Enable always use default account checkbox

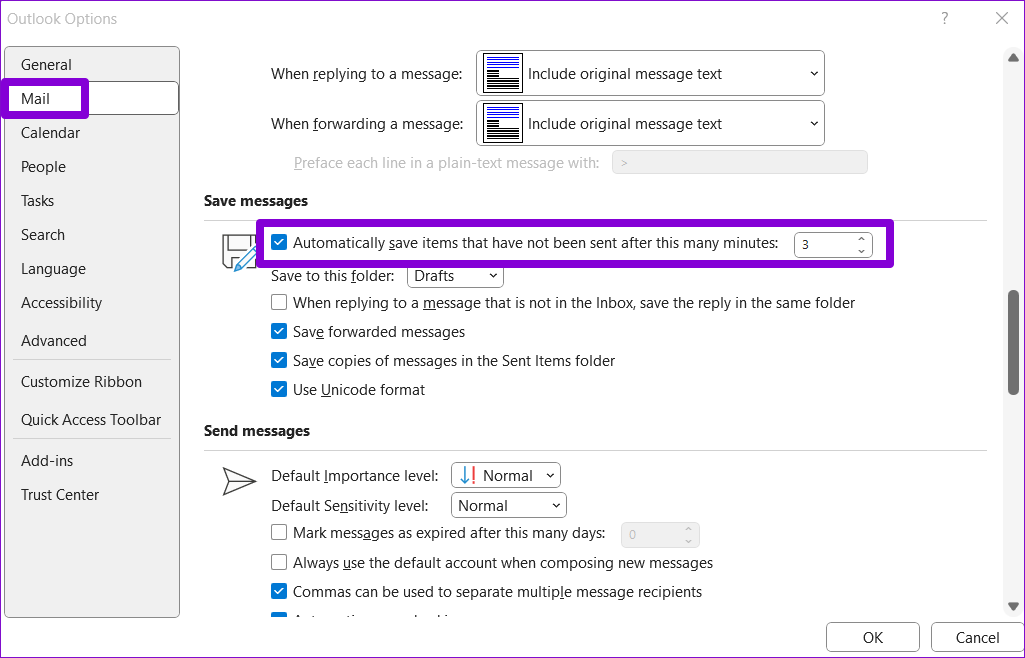click(279, 562)
